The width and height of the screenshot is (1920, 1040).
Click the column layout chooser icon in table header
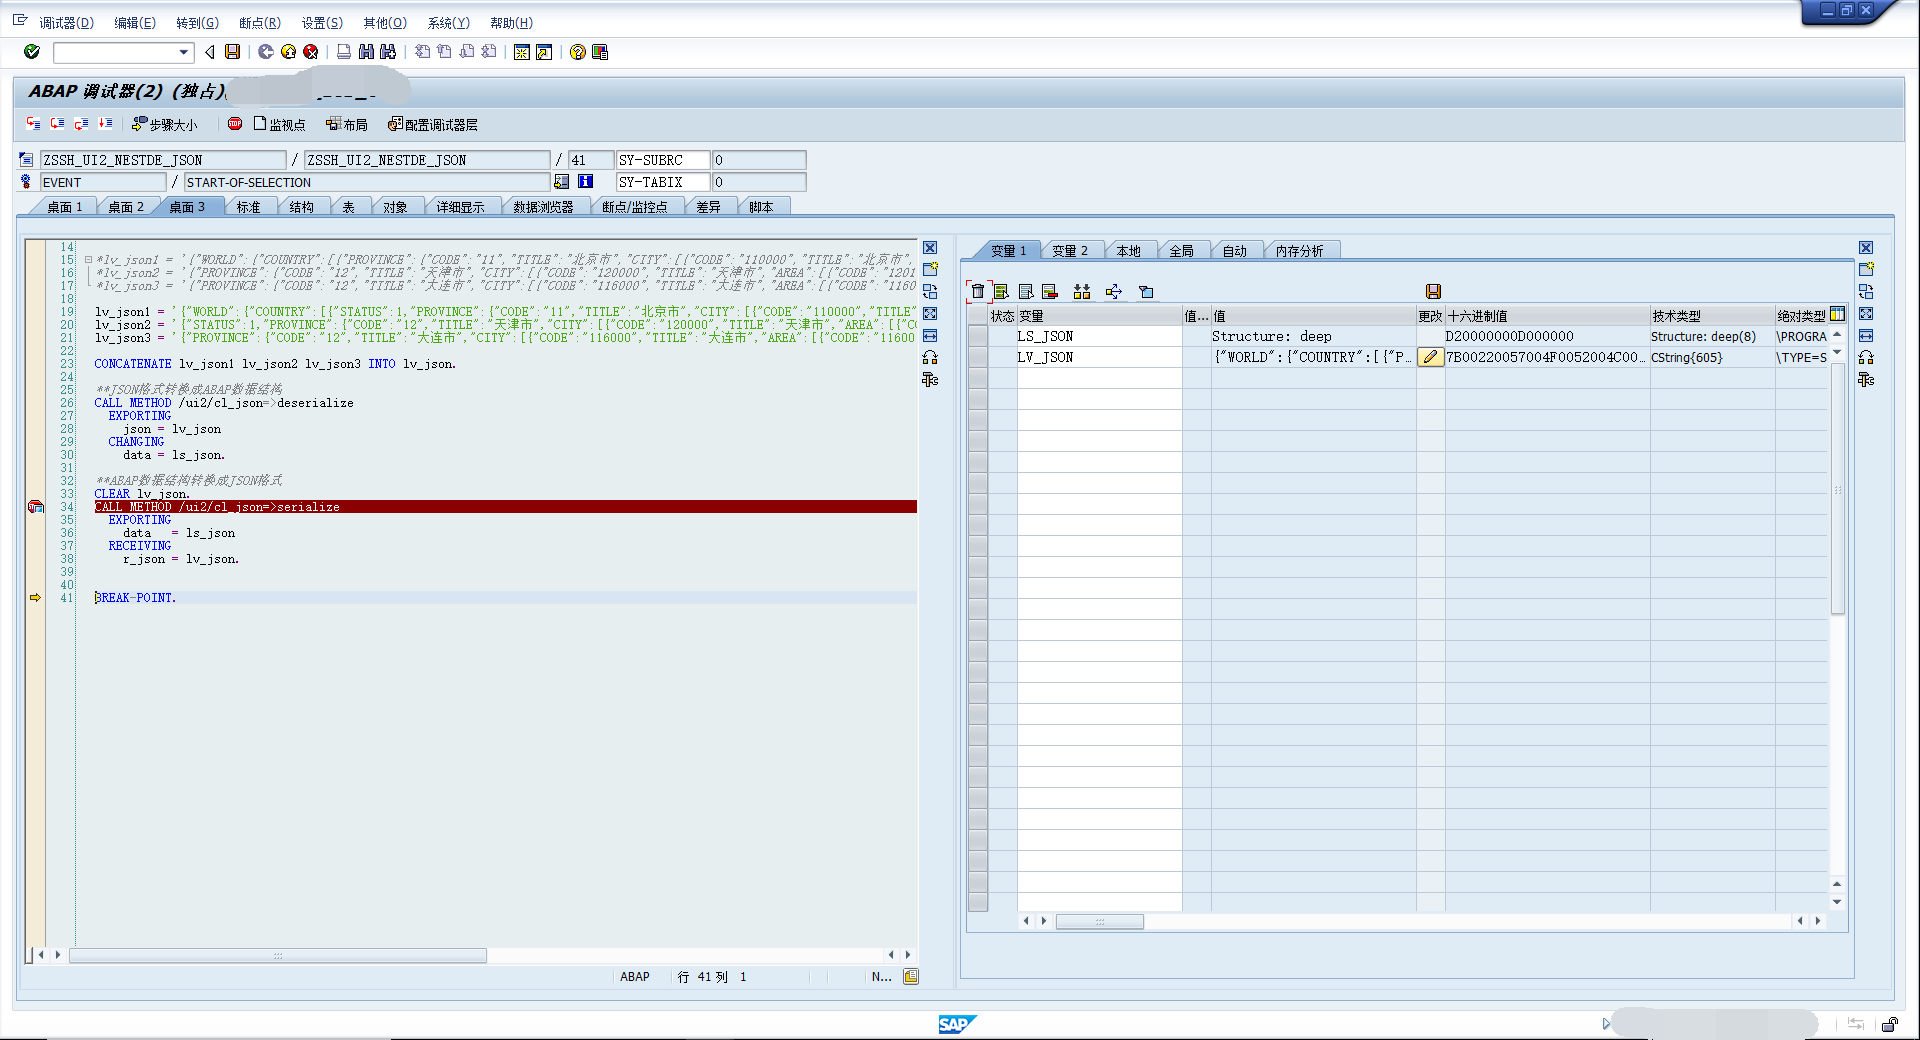(1837, 314)
